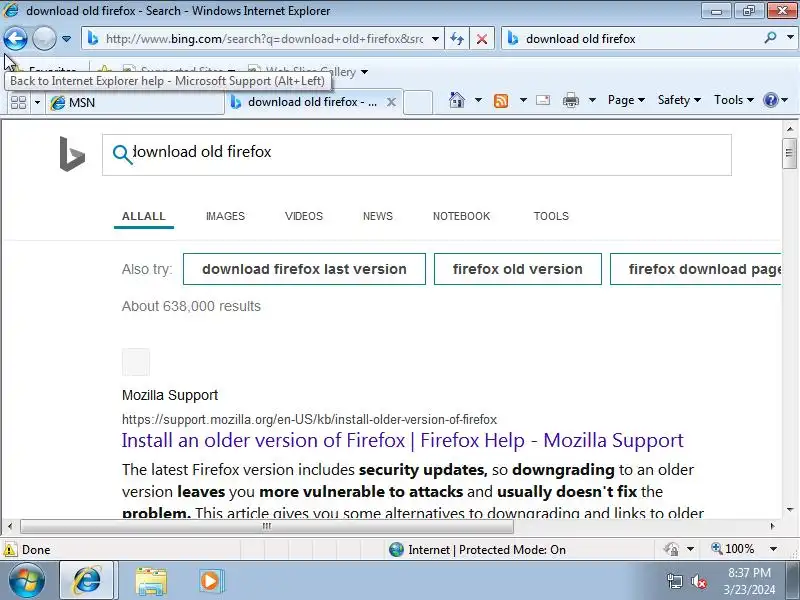Click the Read Mail icon
The height and width of the screenshot is (600, 800).
pos(543,100)
